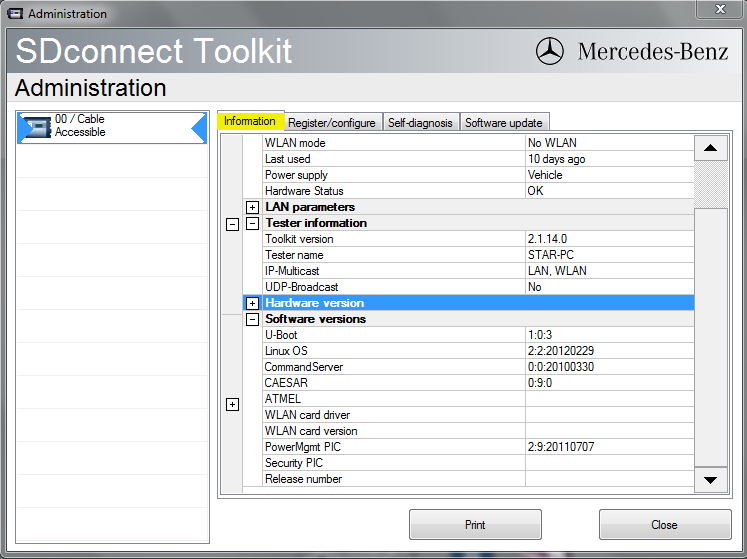This screenshot has height=559, width=747.
Task: Select the PowerMgmt PIC row label
Action: pyautogui.click(x=303, y=447)
